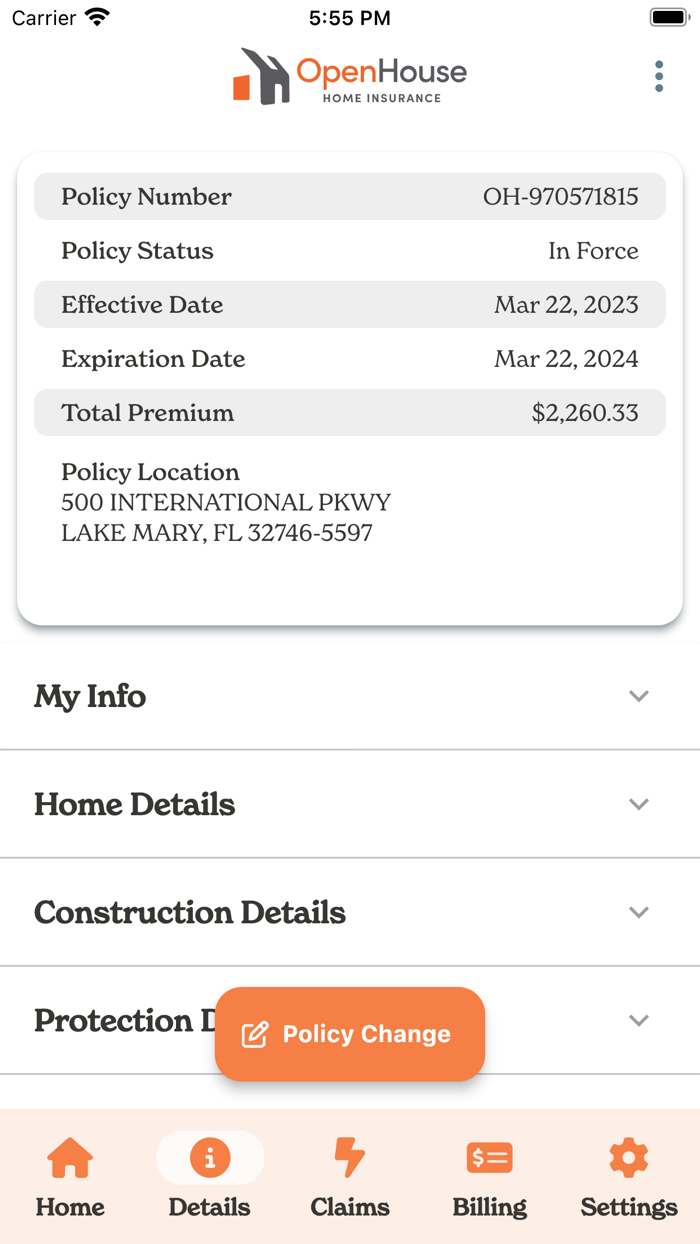
Task: Select the Home icon in bottom navigation
Action: tap(69, 1157)
